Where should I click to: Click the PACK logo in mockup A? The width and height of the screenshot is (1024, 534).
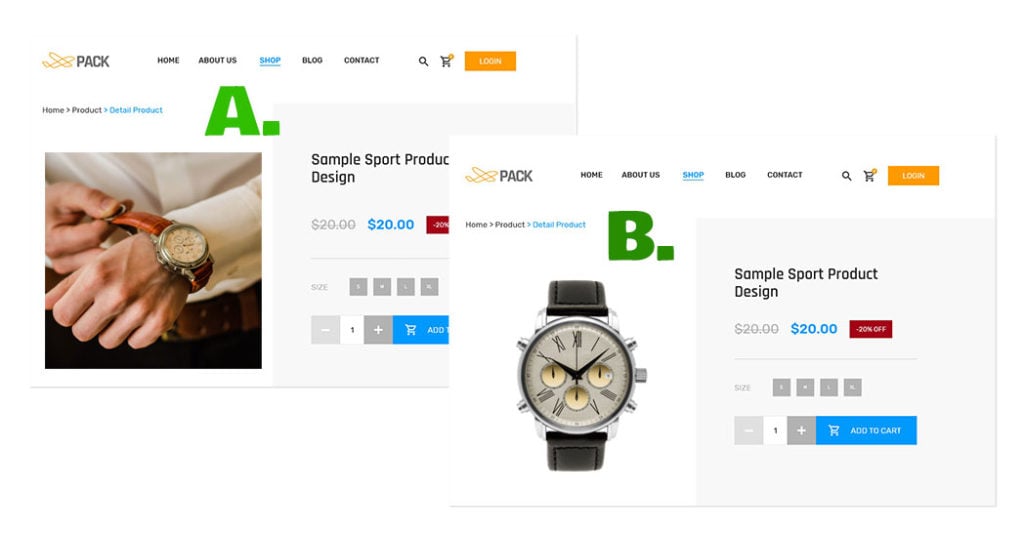pyautogui.click(x=76, y=61)
